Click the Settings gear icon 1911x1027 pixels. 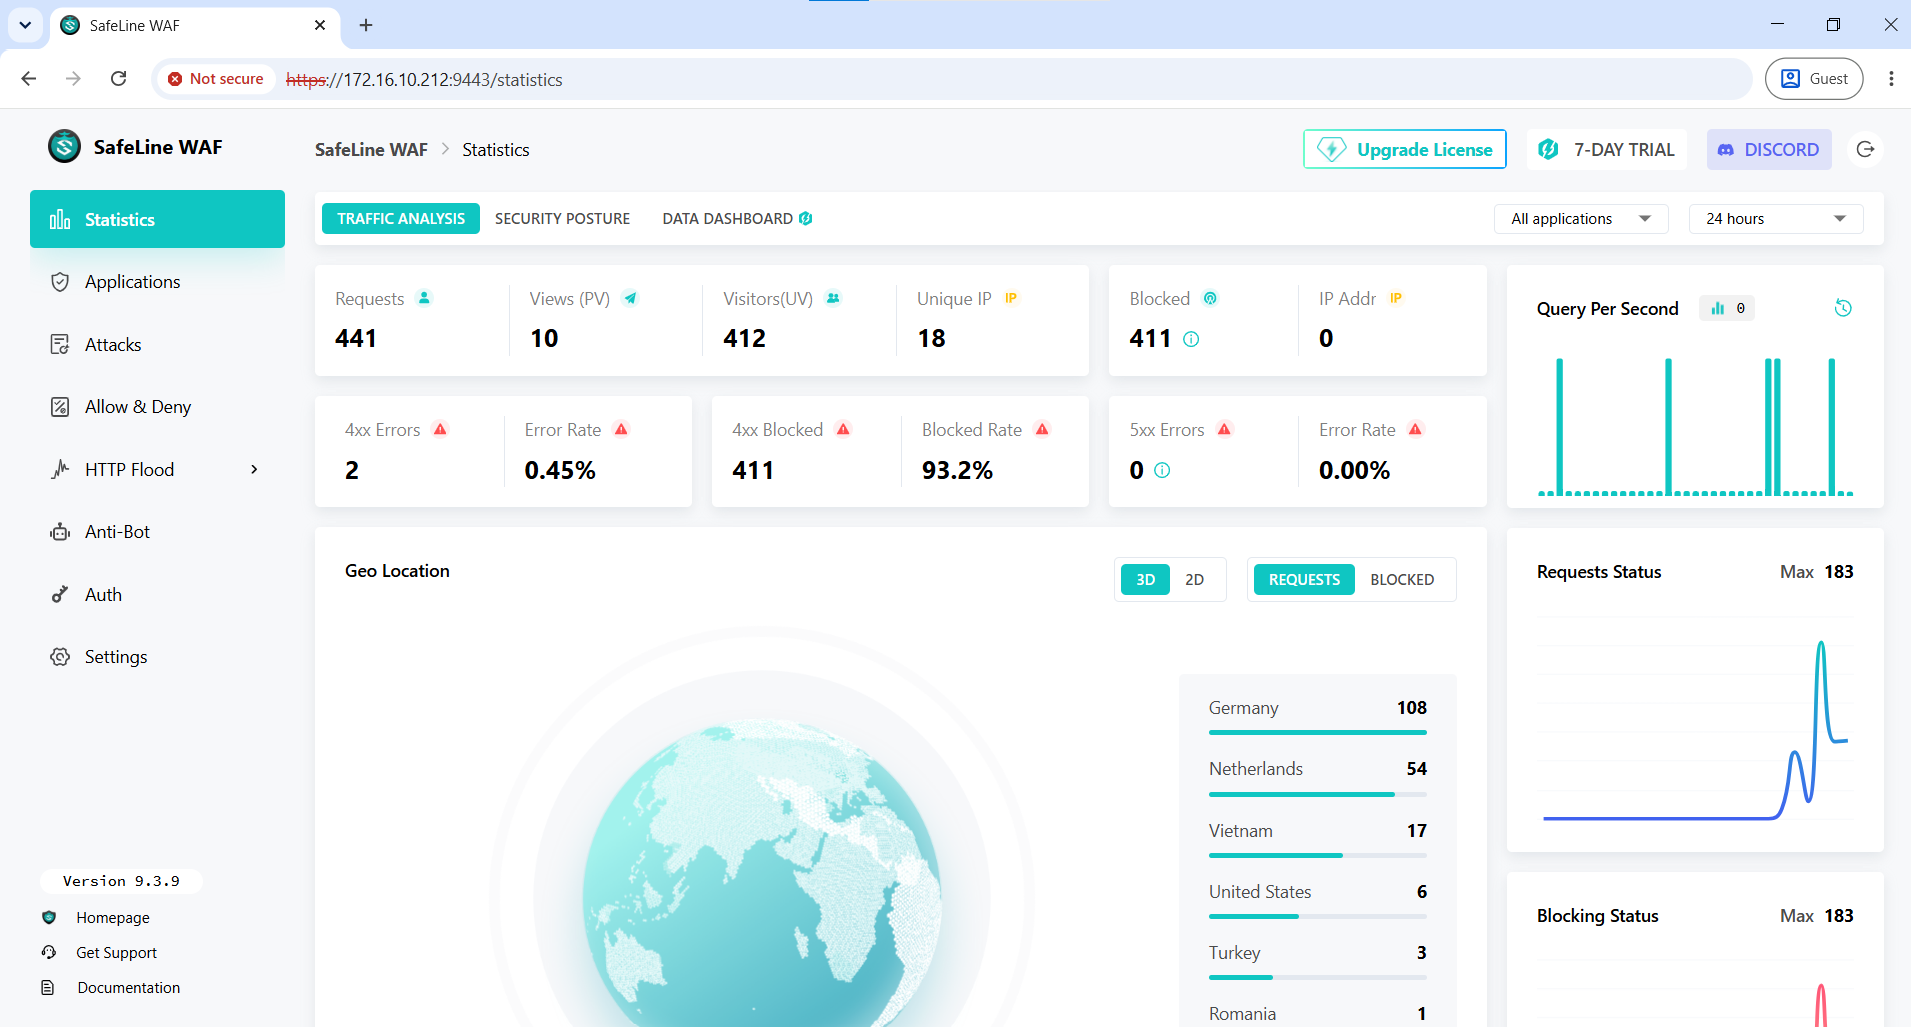[60, 657]
